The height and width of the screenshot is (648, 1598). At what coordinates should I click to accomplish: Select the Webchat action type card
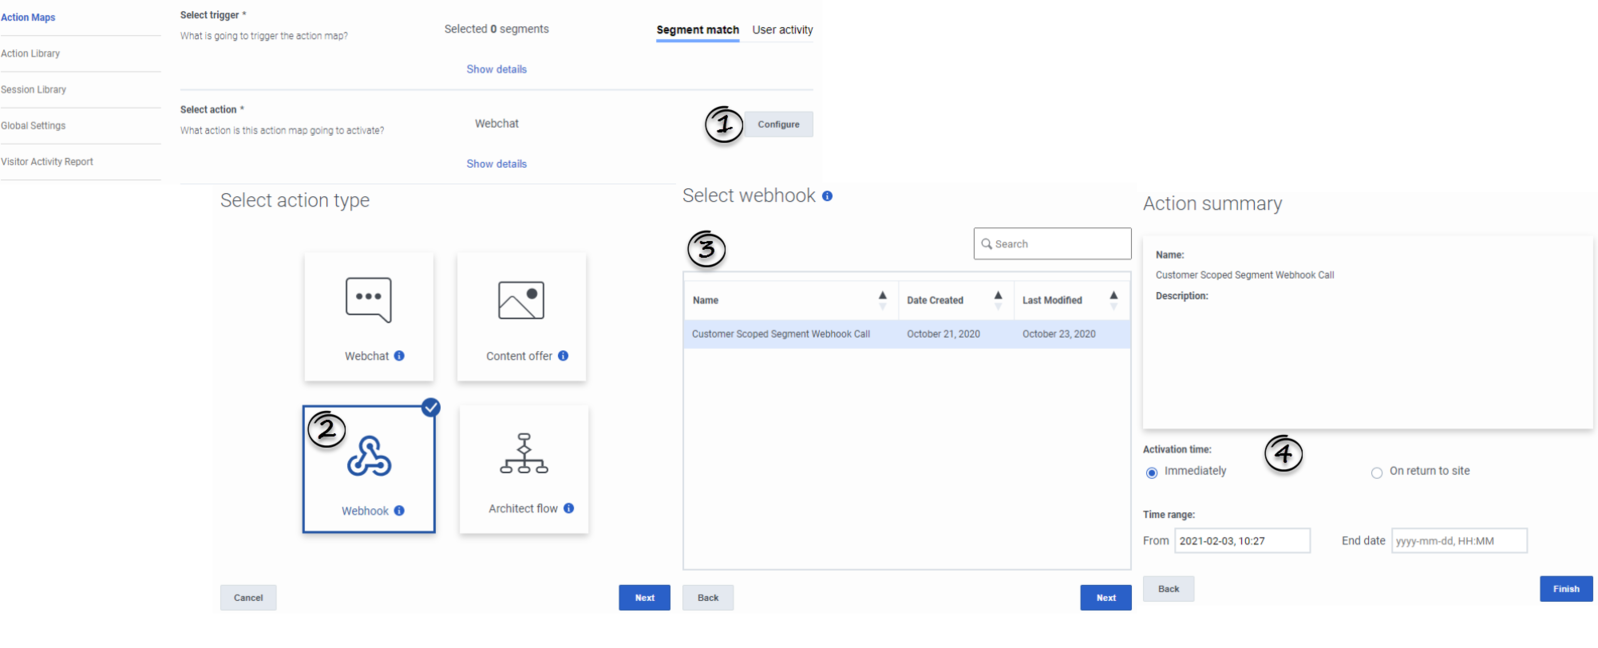[x=369, y=316]
